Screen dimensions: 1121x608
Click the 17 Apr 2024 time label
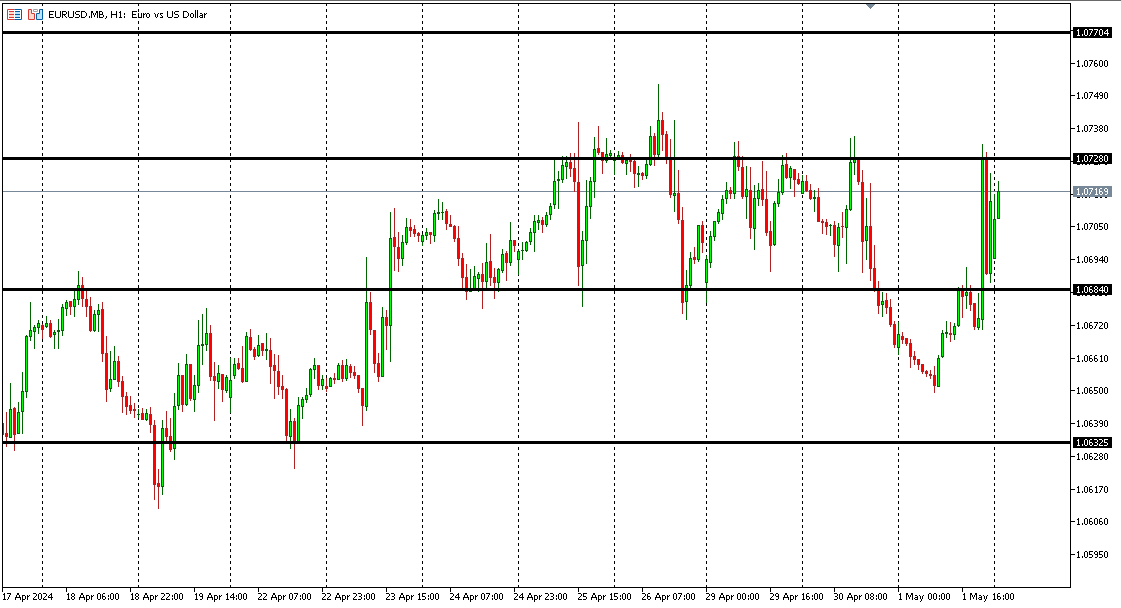28,597
